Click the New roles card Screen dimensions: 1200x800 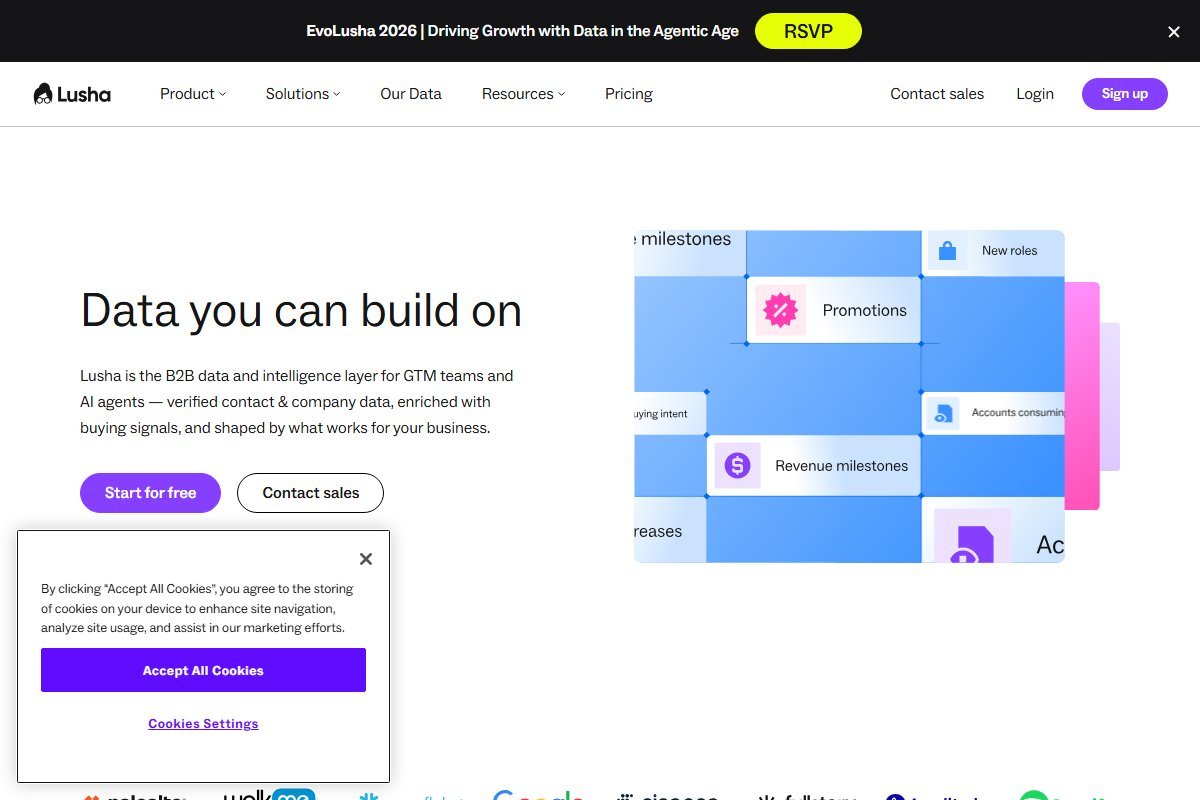pyautogui.click(x=993, y=251)
